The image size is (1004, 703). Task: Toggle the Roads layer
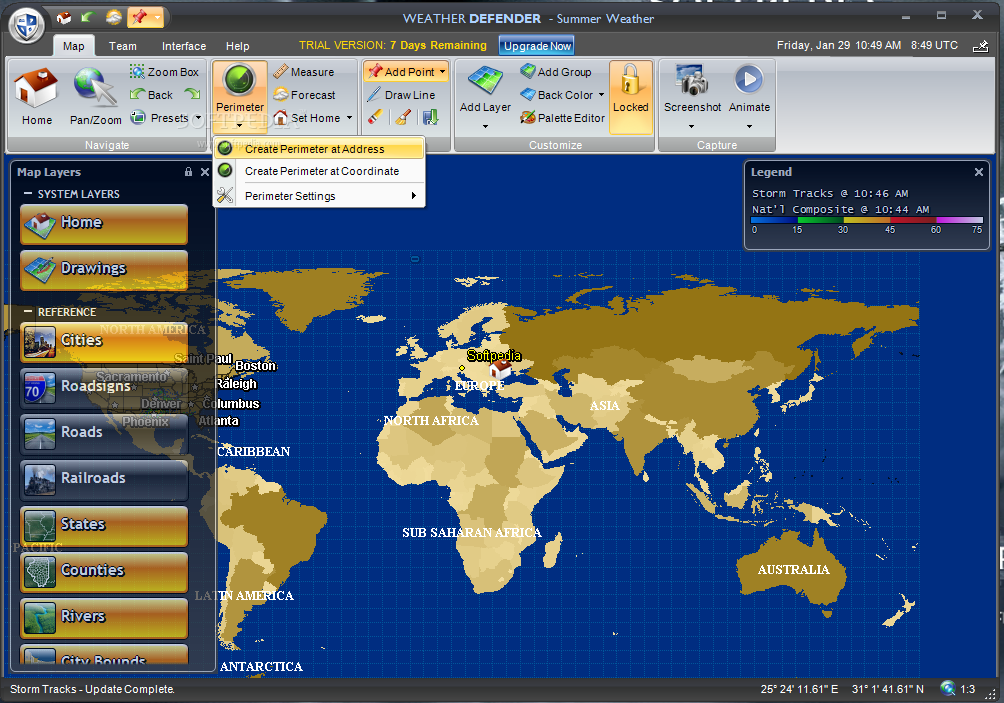point(104,434)
